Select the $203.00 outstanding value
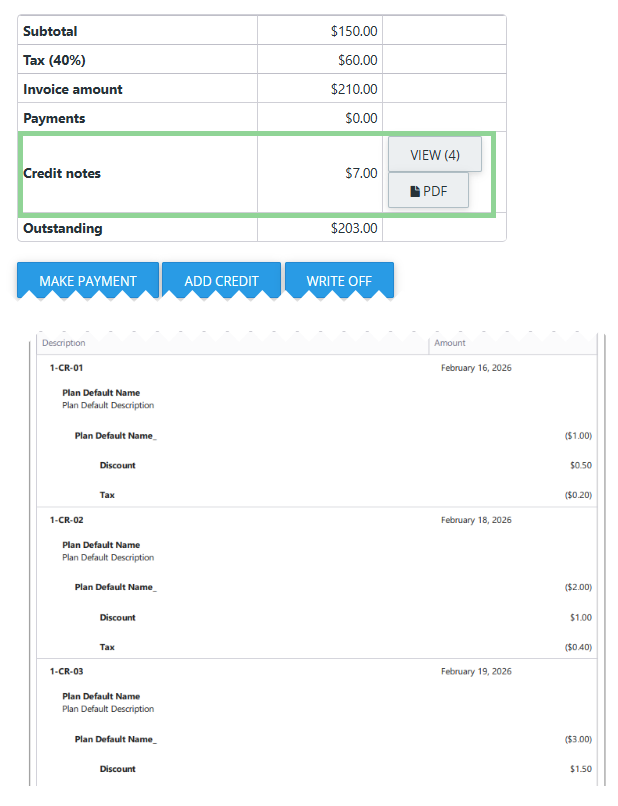Screen dimensions: 618x806 point(354,228)
